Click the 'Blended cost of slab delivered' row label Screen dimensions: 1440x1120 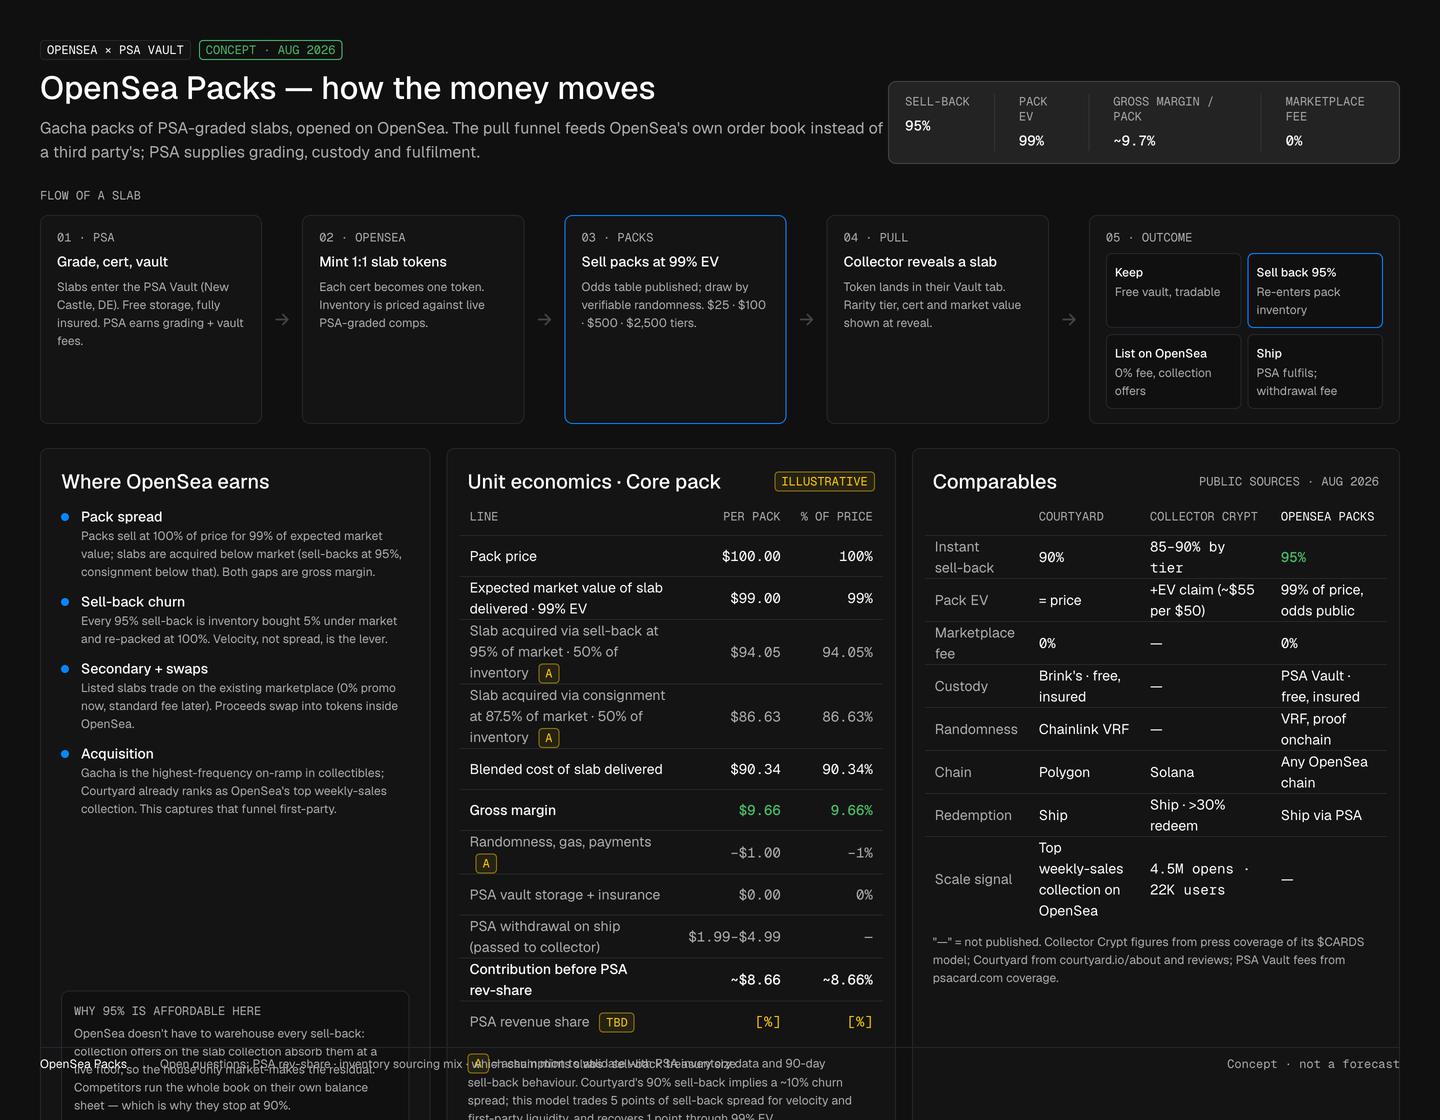coord(566,770)
